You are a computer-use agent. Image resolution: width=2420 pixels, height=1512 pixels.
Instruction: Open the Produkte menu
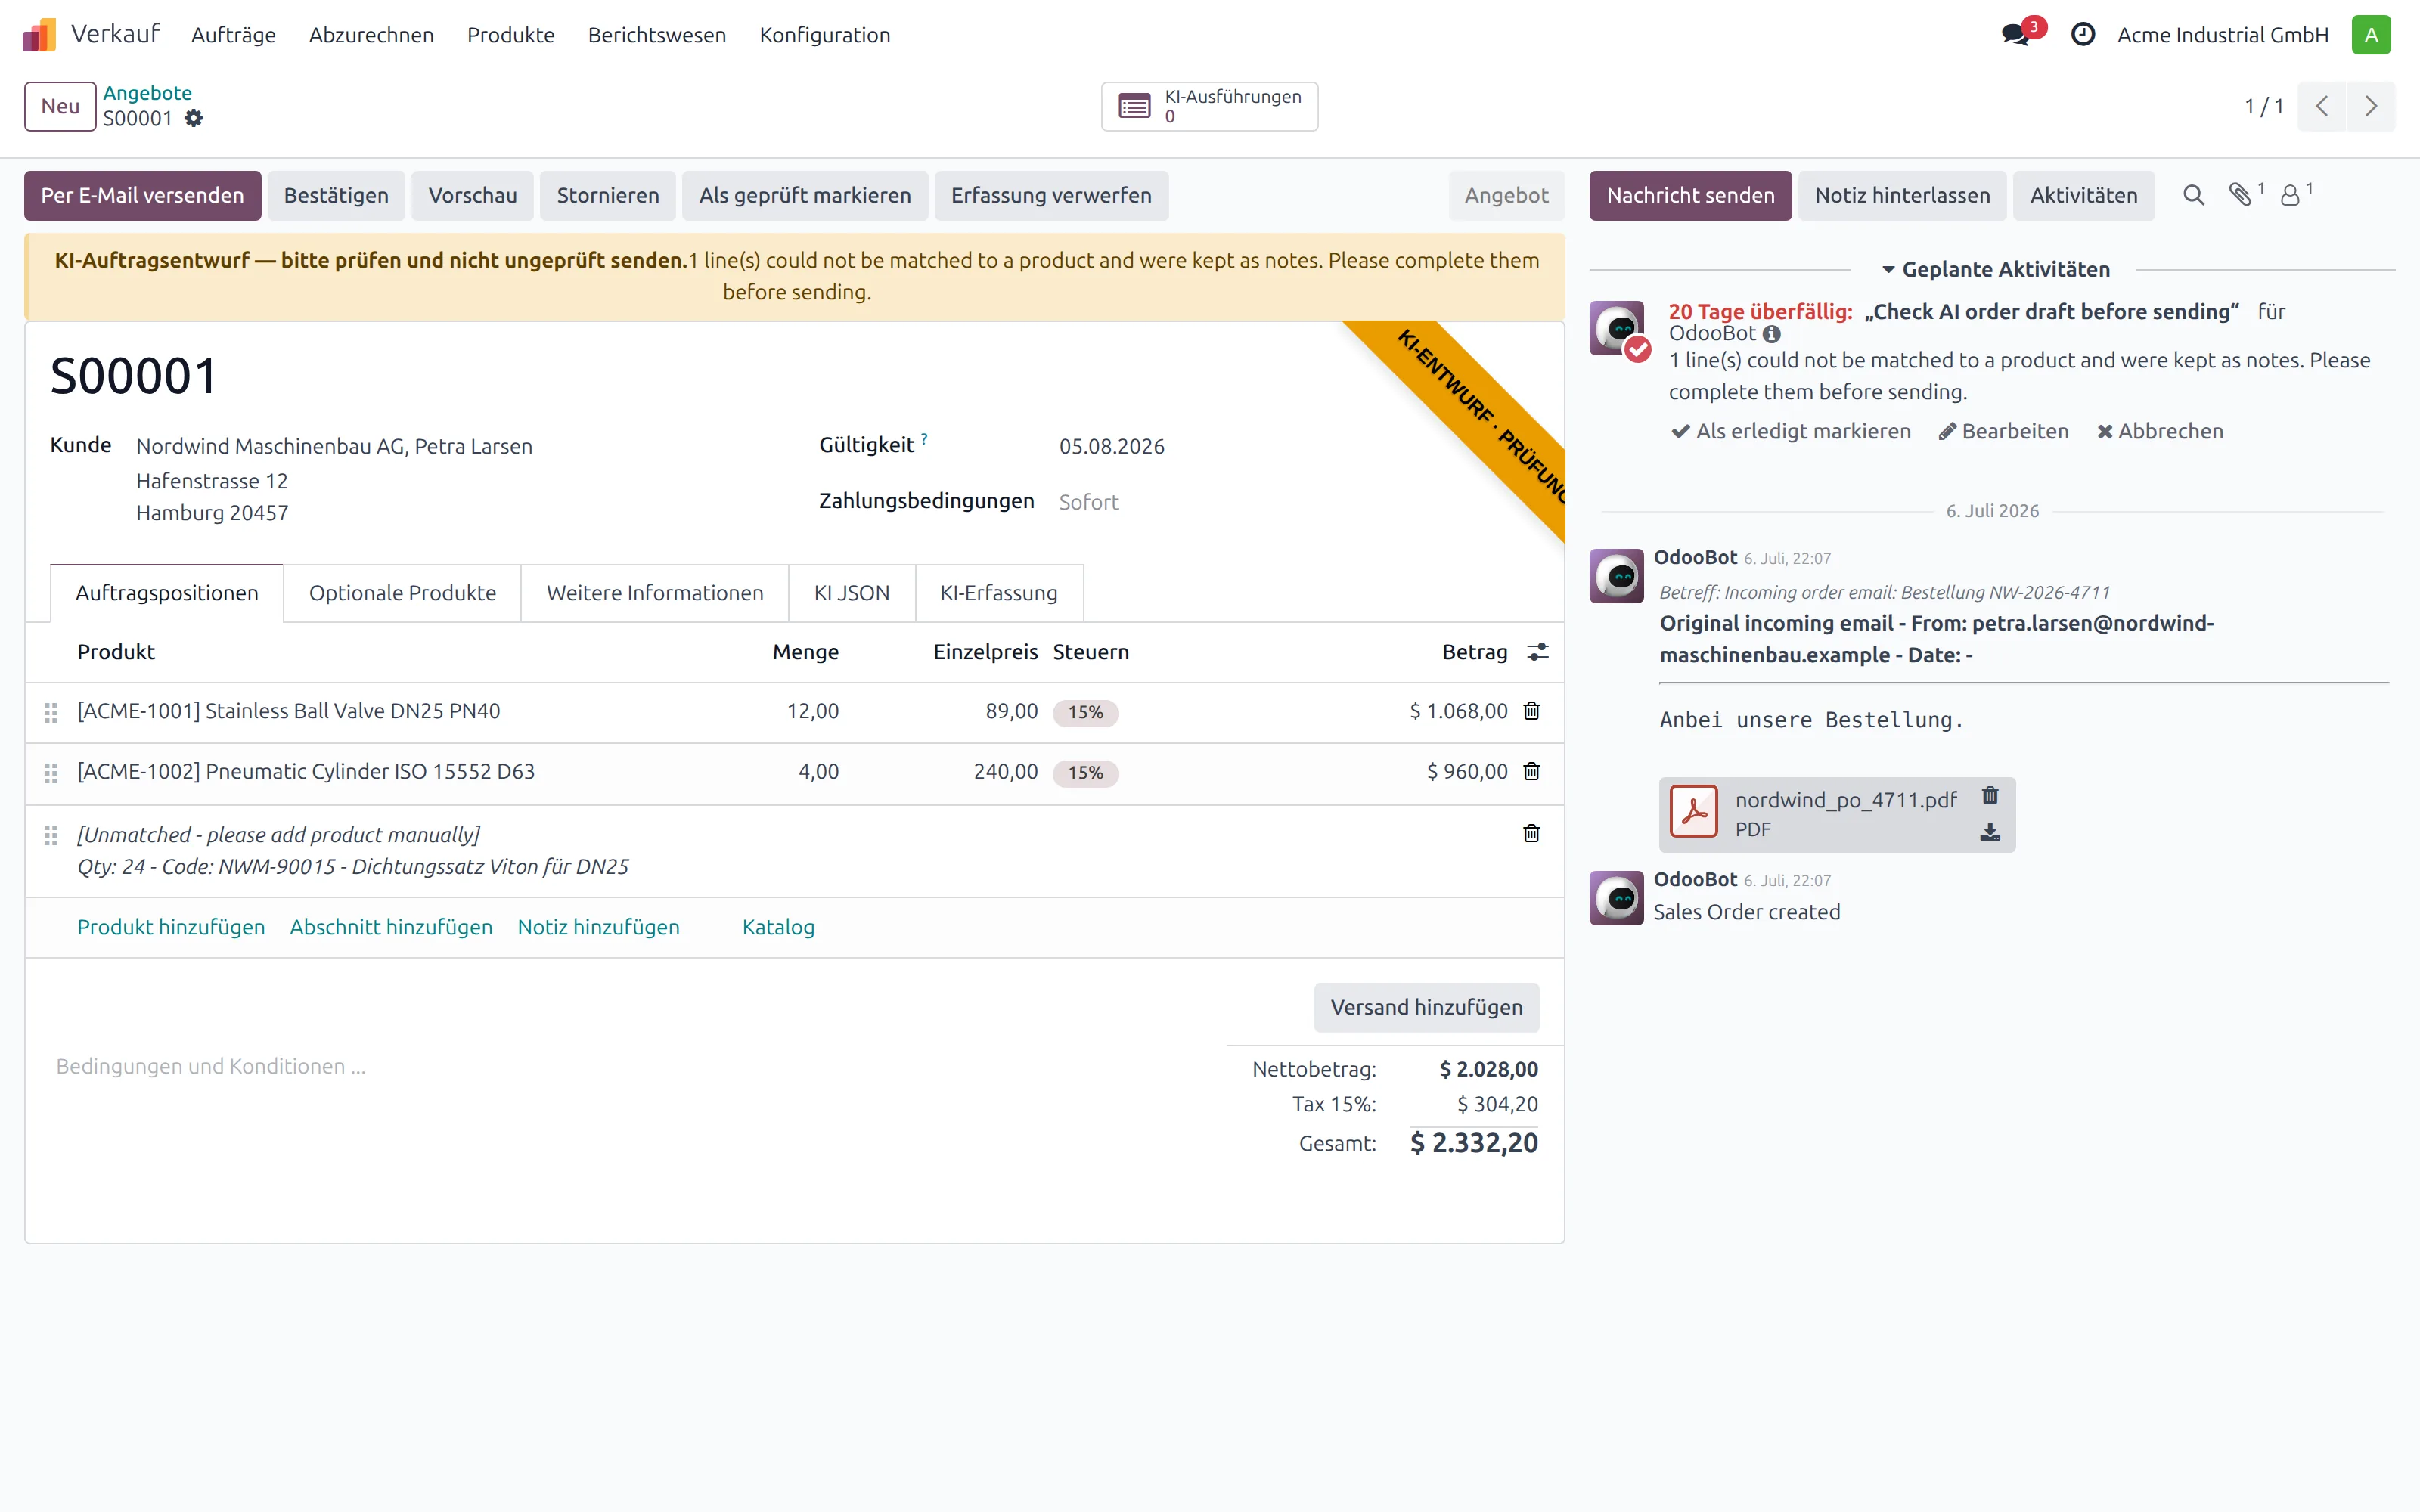coord(511,35)
